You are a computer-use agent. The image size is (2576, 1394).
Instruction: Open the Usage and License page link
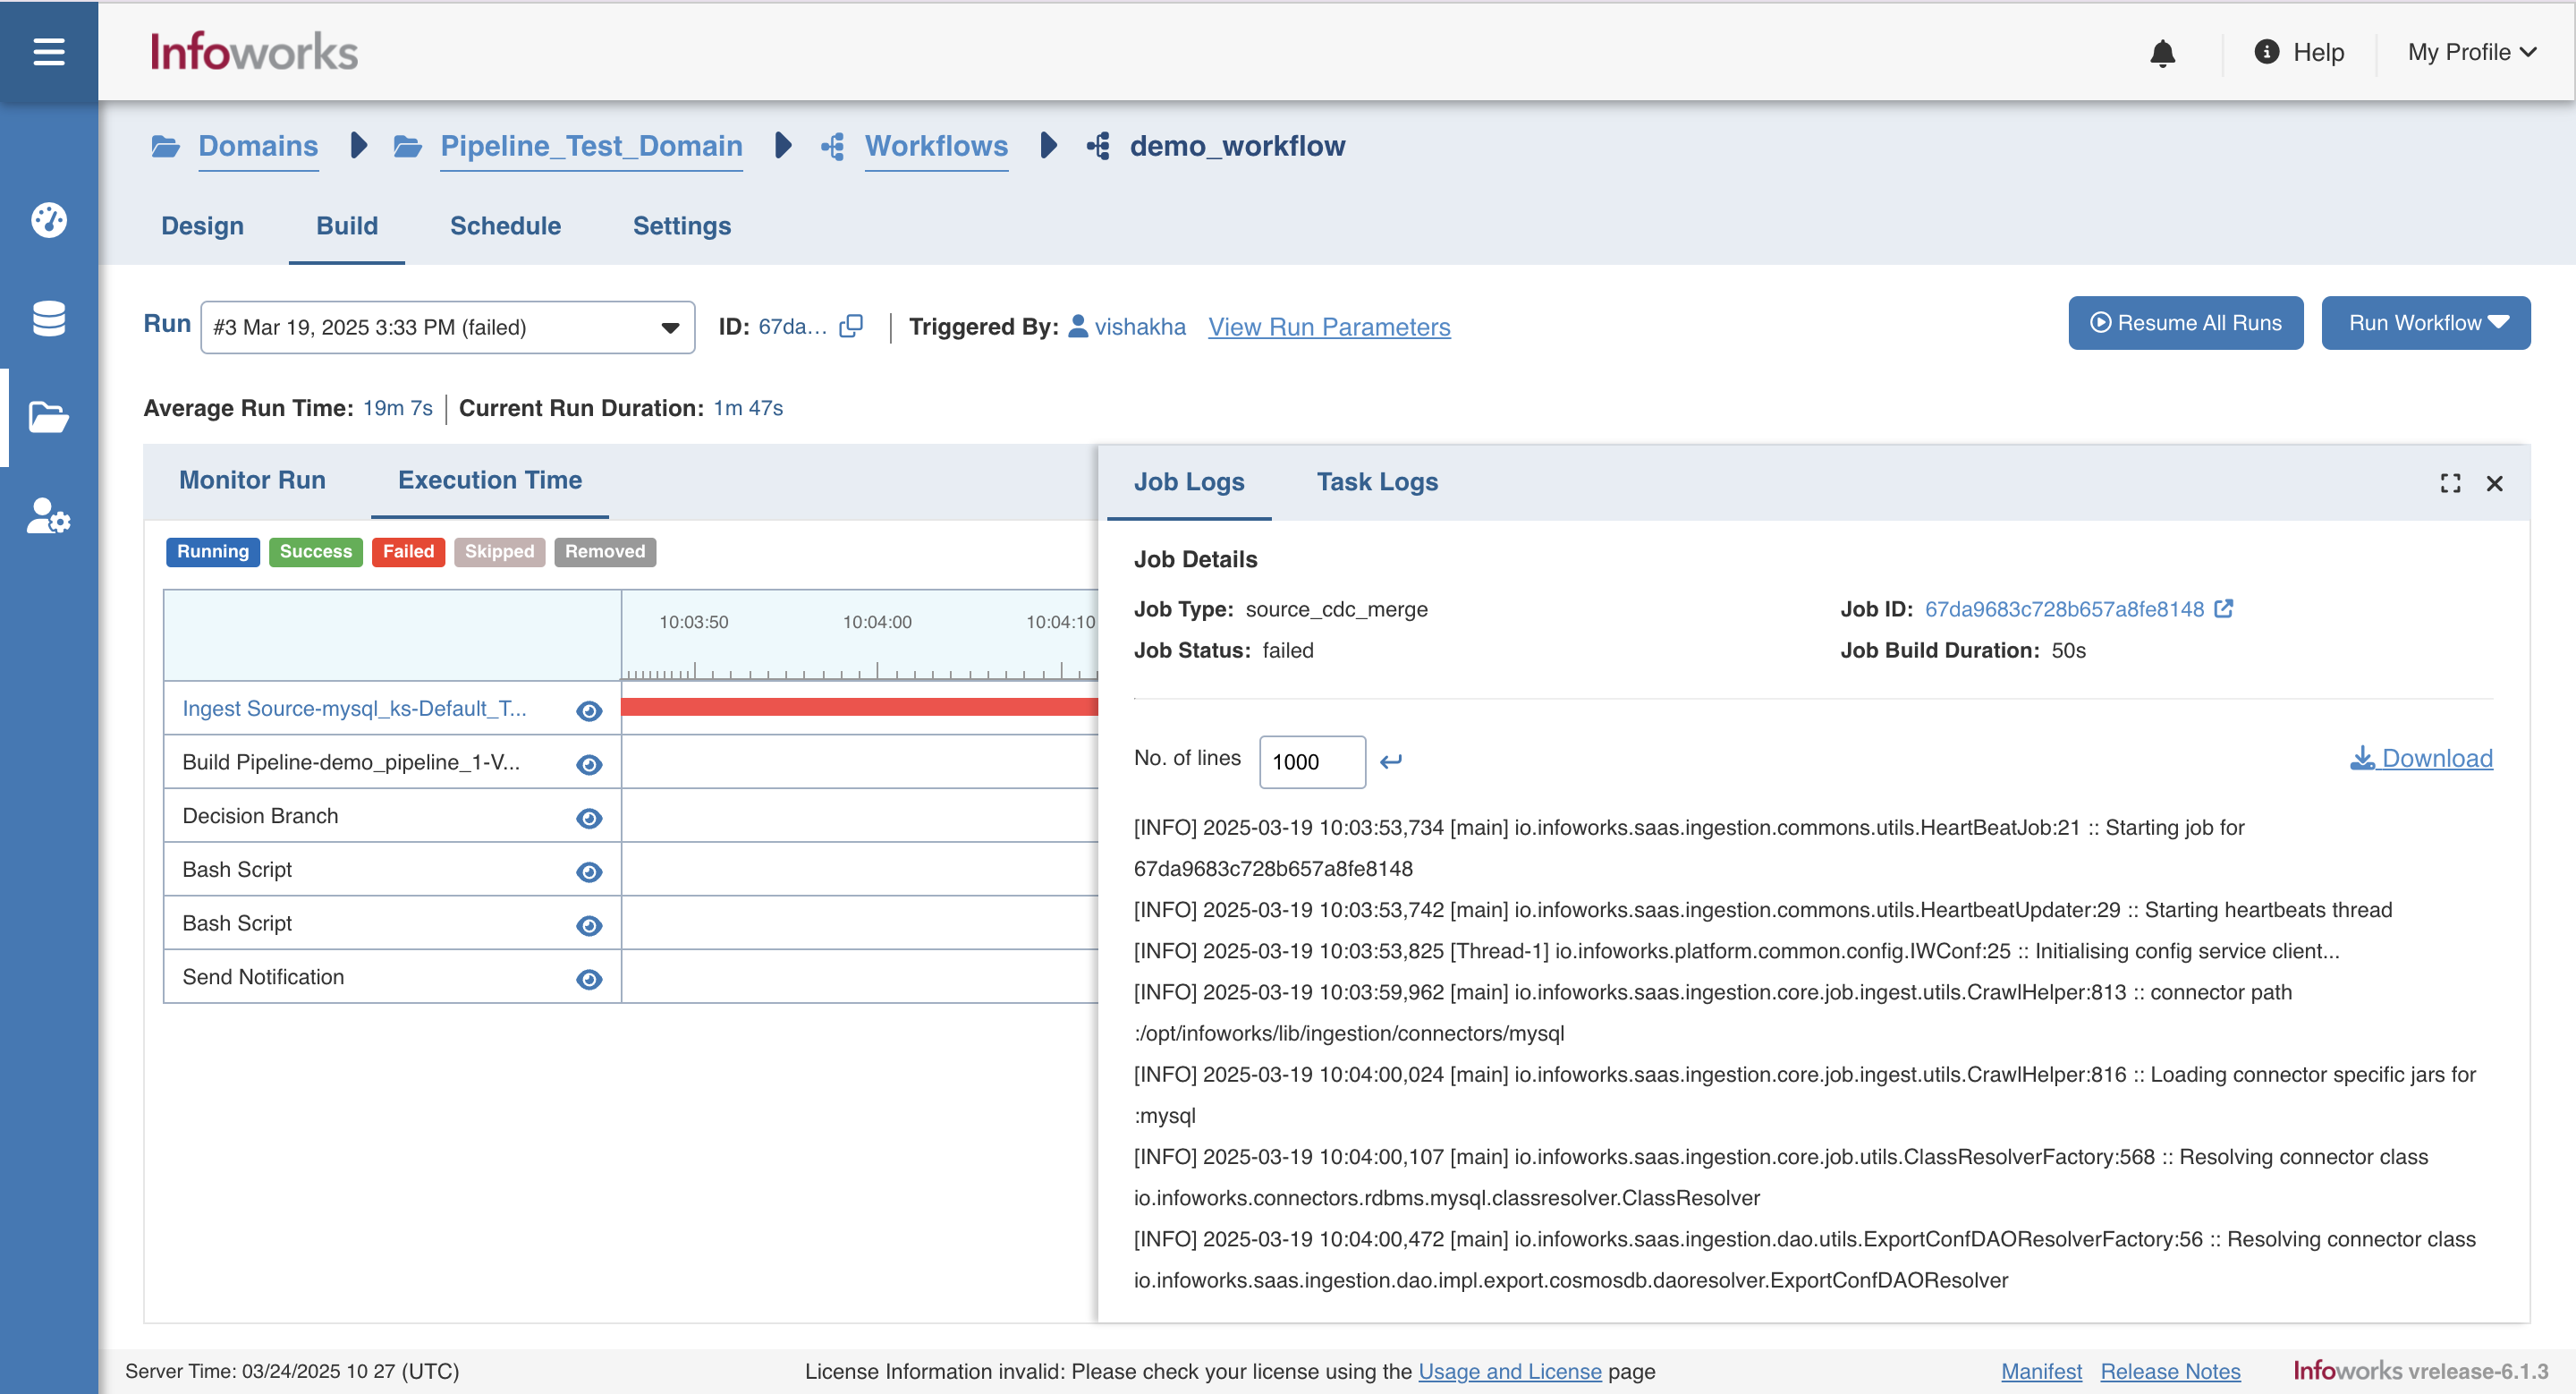[x=1510, y=1371]
